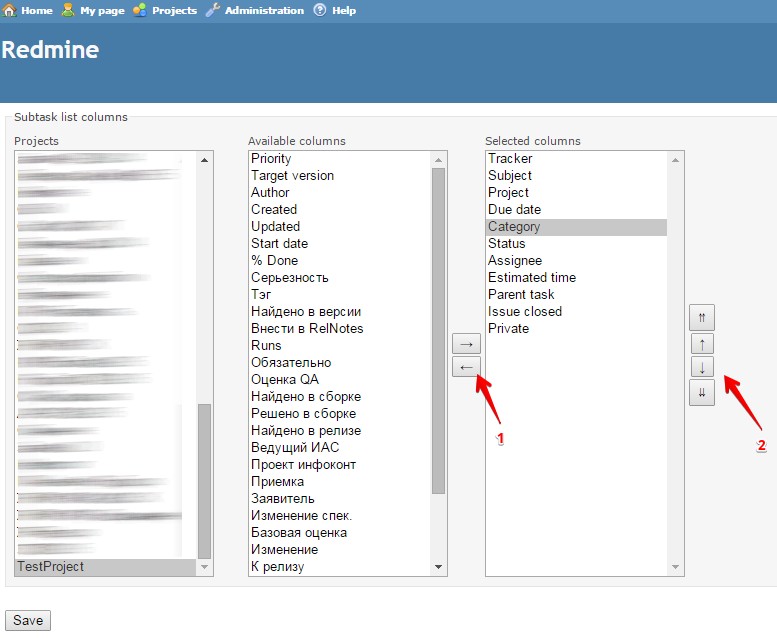Select Приемка in Available columns
This screenshot has width=777, height=638.
(340, 481)
